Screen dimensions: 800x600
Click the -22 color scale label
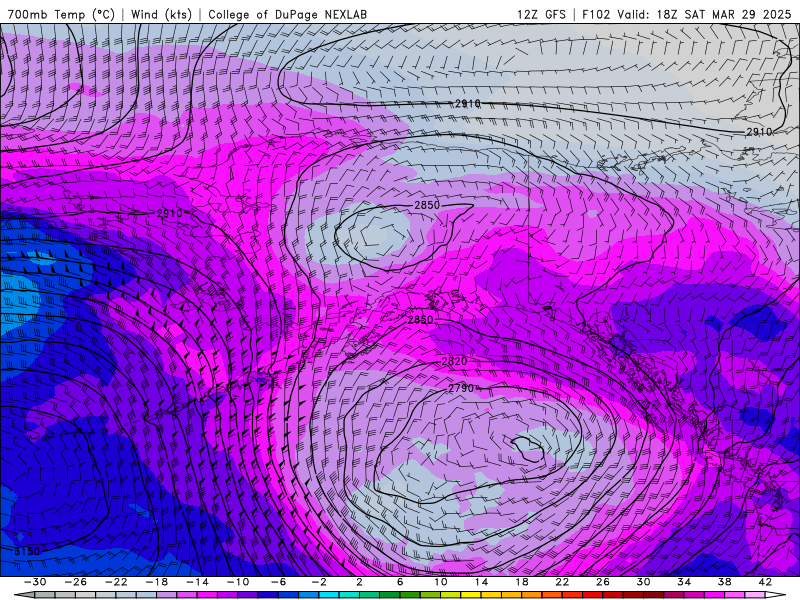[x=116, y=582]
